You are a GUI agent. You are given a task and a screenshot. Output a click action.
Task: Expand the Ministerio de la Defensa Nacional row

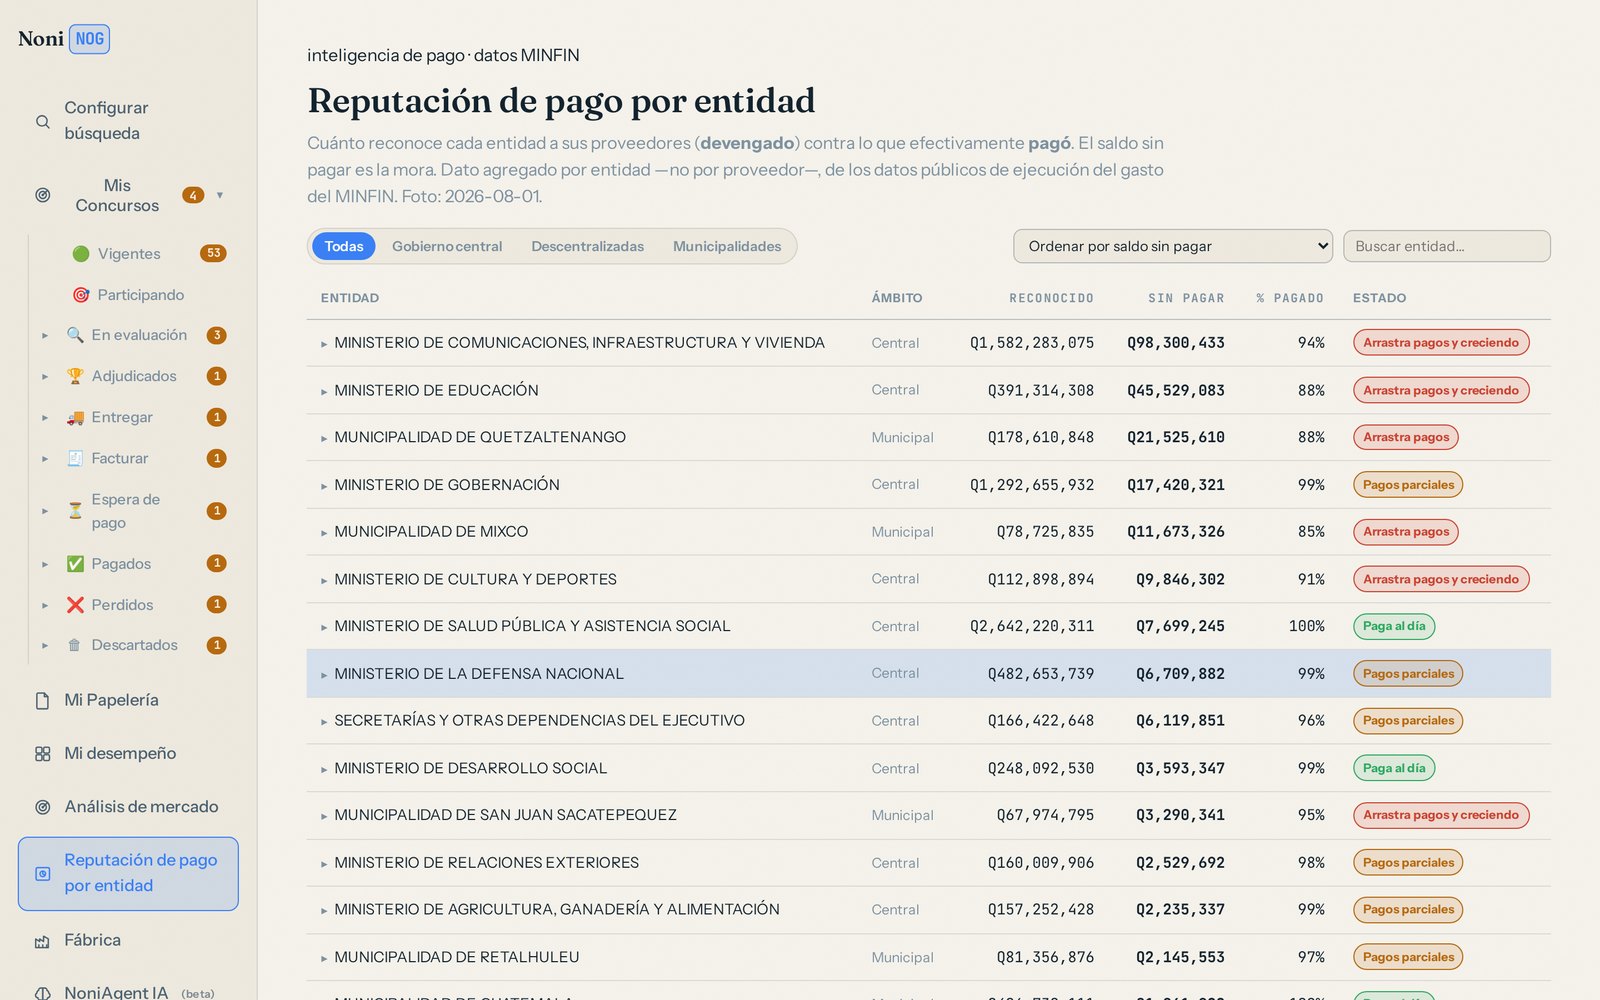324,675
